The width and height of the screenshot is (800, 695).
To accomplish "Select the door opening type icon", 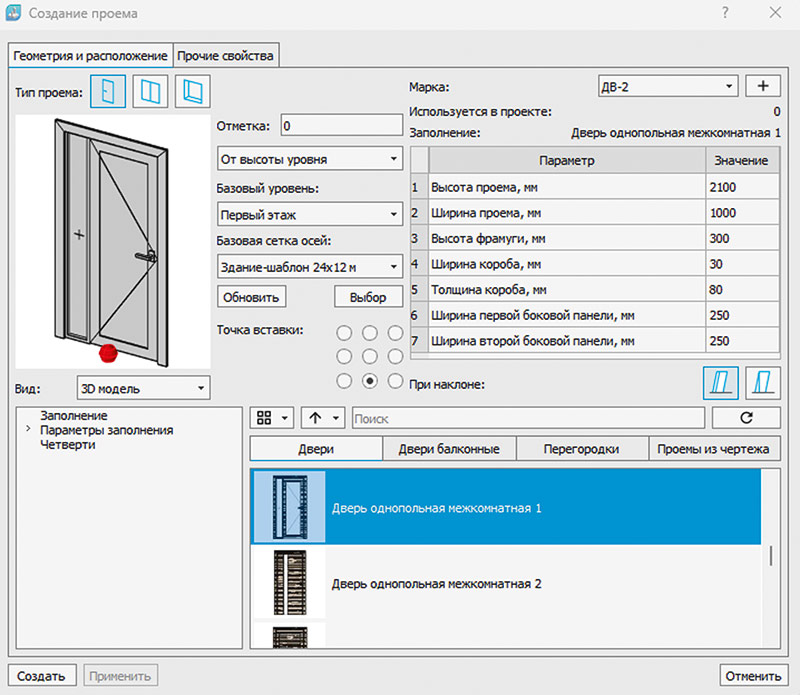I will coord(108,92).
